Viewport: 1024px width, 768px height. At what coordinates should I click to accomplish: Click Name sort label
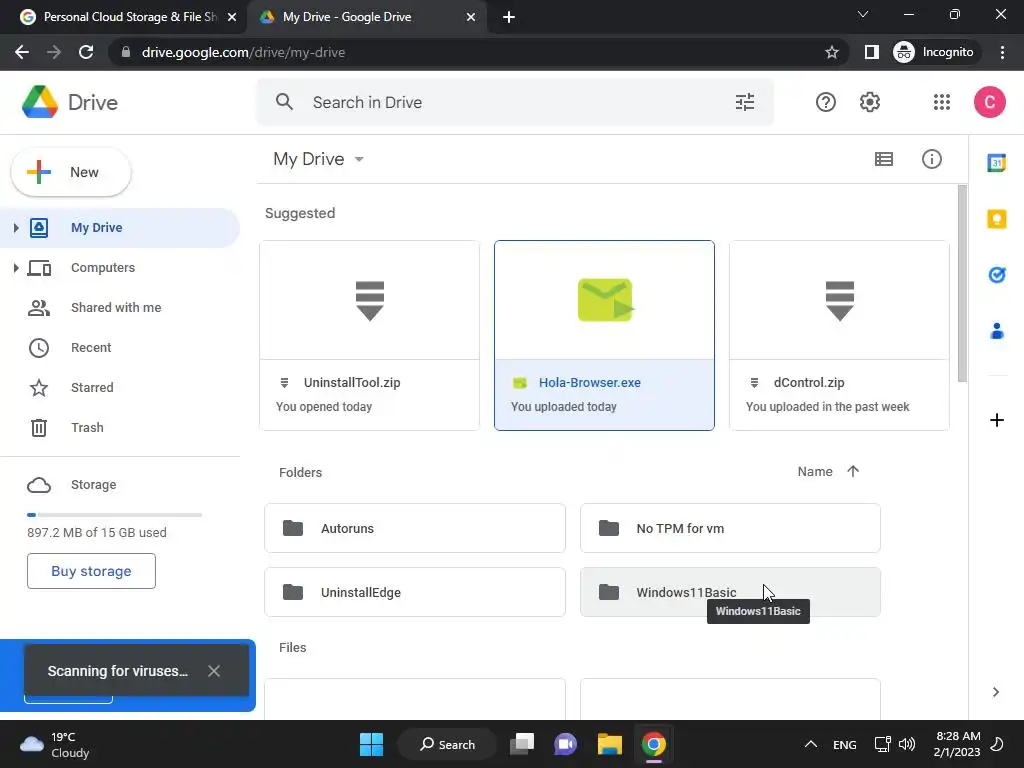pyautogui.click(x=814, y=472)
